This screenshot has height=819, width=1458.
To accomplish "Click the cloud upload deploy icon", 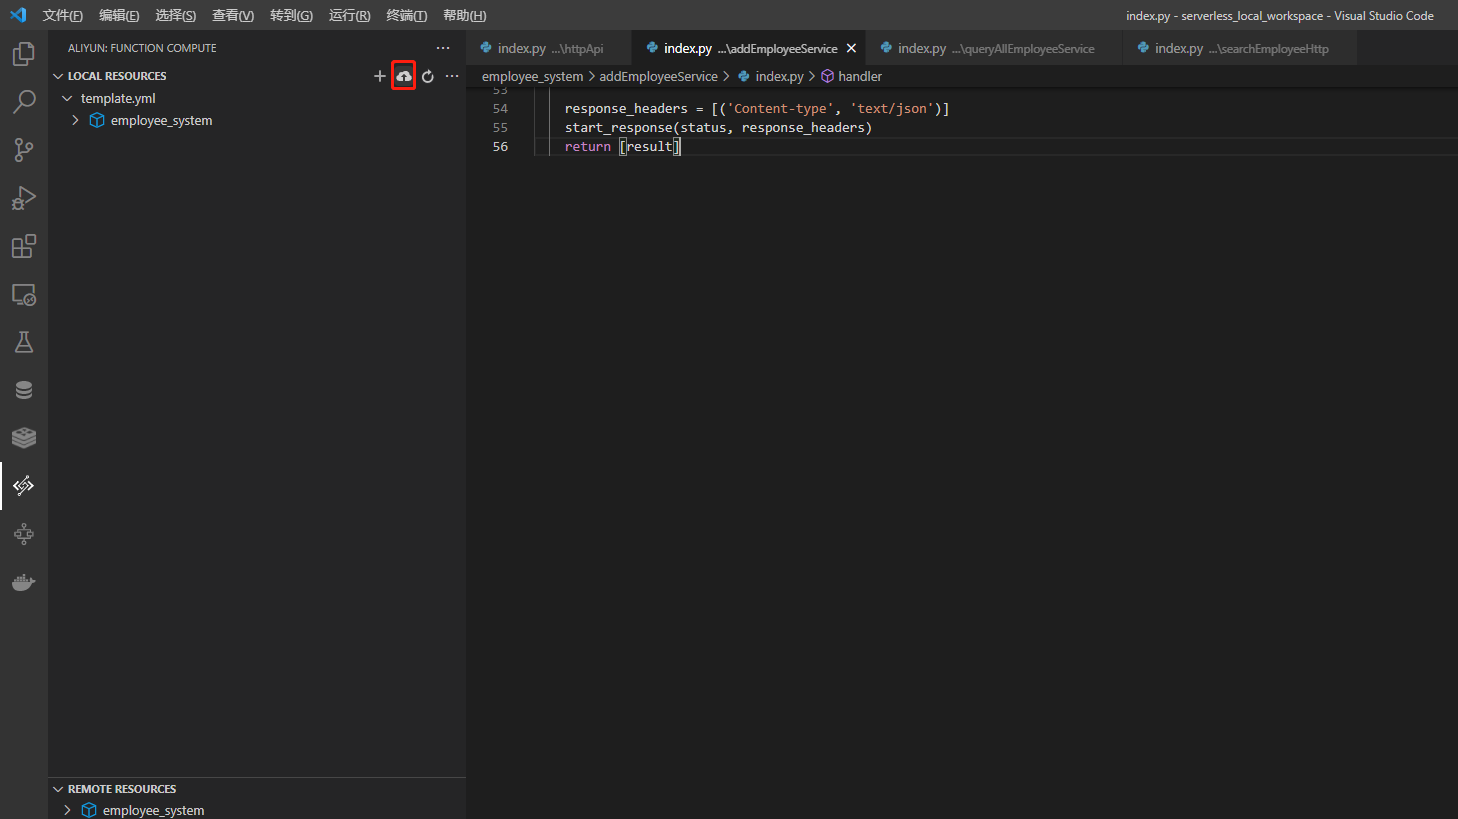I will 404,76.
